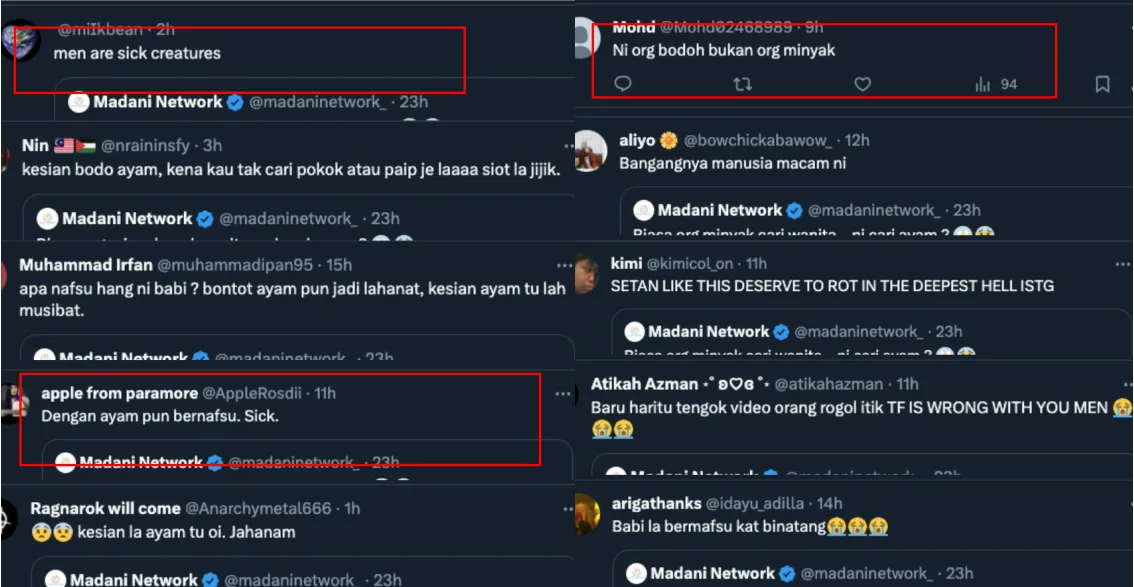Show more options on kimi's tweet
1134x587 pixels.
(x=1122, y=264)
